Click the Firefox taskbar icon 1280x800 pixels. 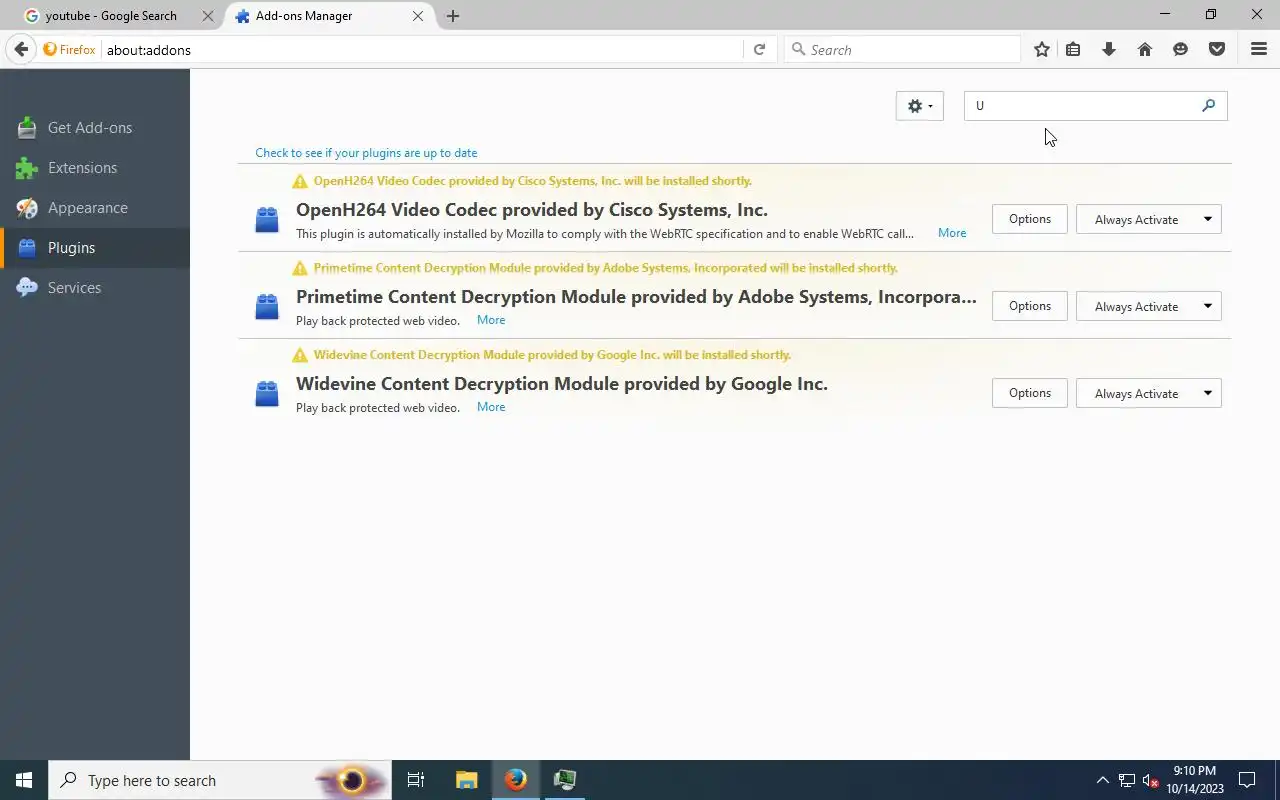(x=516, y=780)
